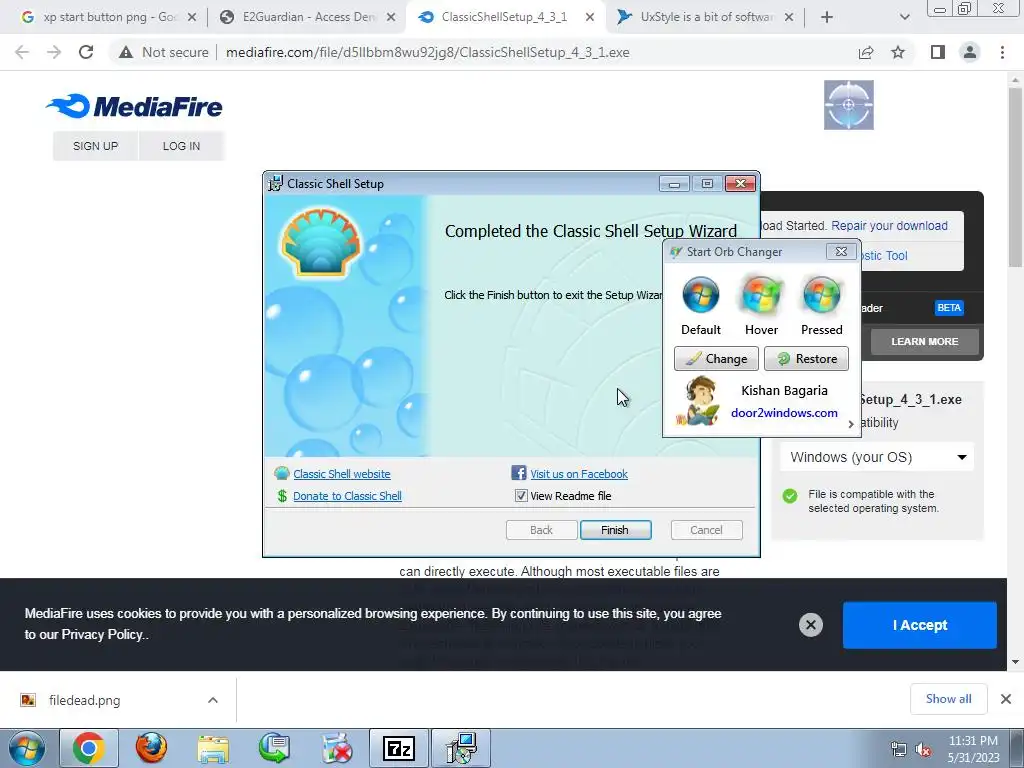This screenshot has height=768, width=1024.
Task: Expand filedead.png download options chevron
Action: tap(213, 700)
